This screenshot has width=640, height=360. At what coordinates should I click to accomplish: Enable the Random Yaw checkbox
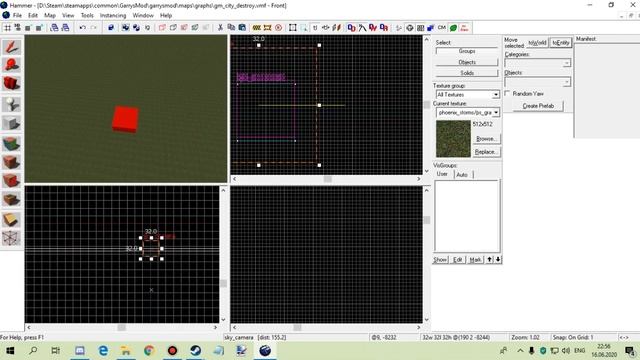(x=507, y=93)
